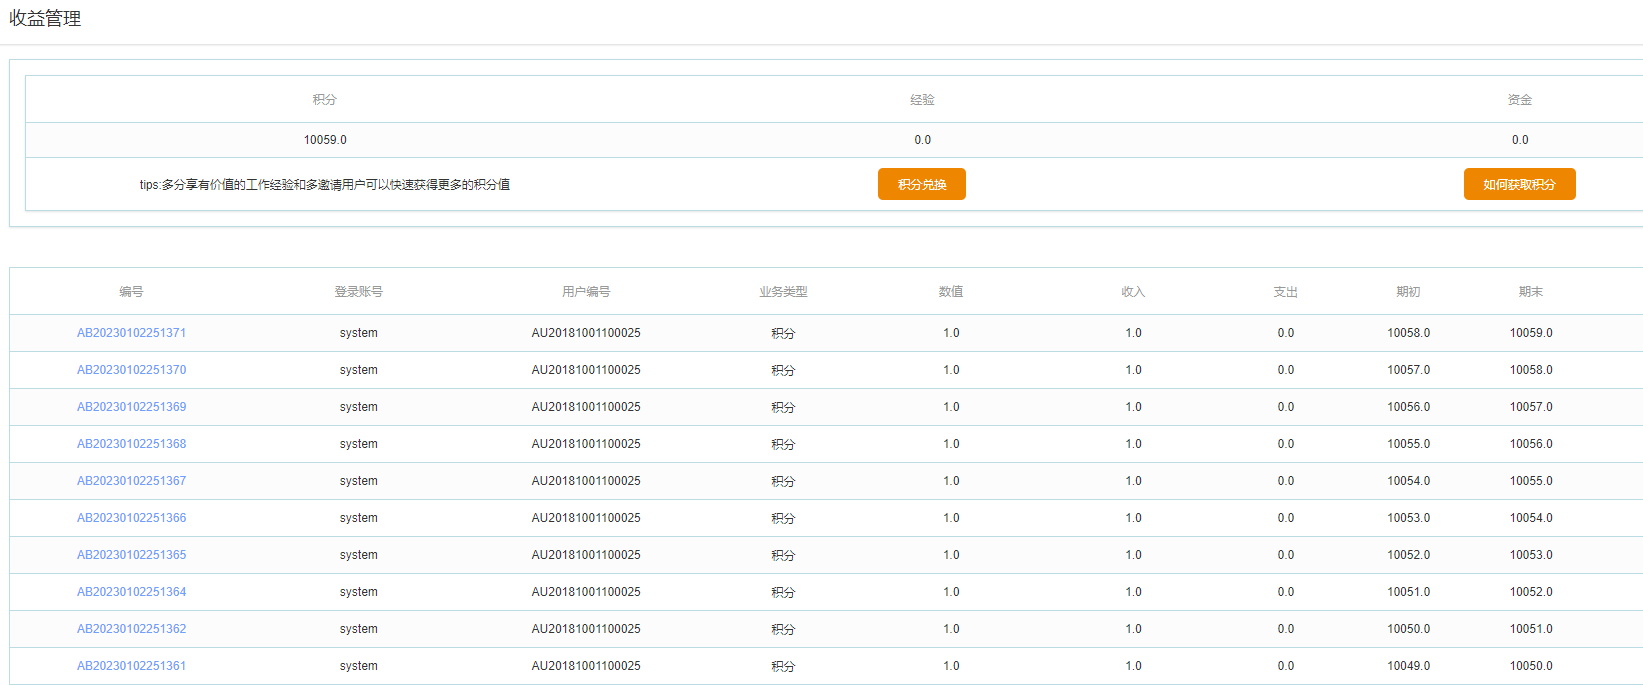1643x685 pixels.
Task: Click the 期初 column header
Action: pyautogui.click(x=1408, y=292)
